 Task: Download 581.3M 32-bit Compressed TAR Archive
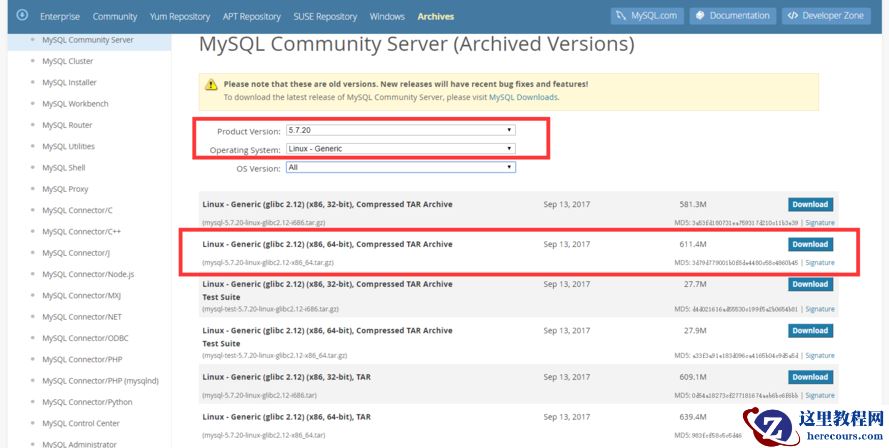click(810, 204)
